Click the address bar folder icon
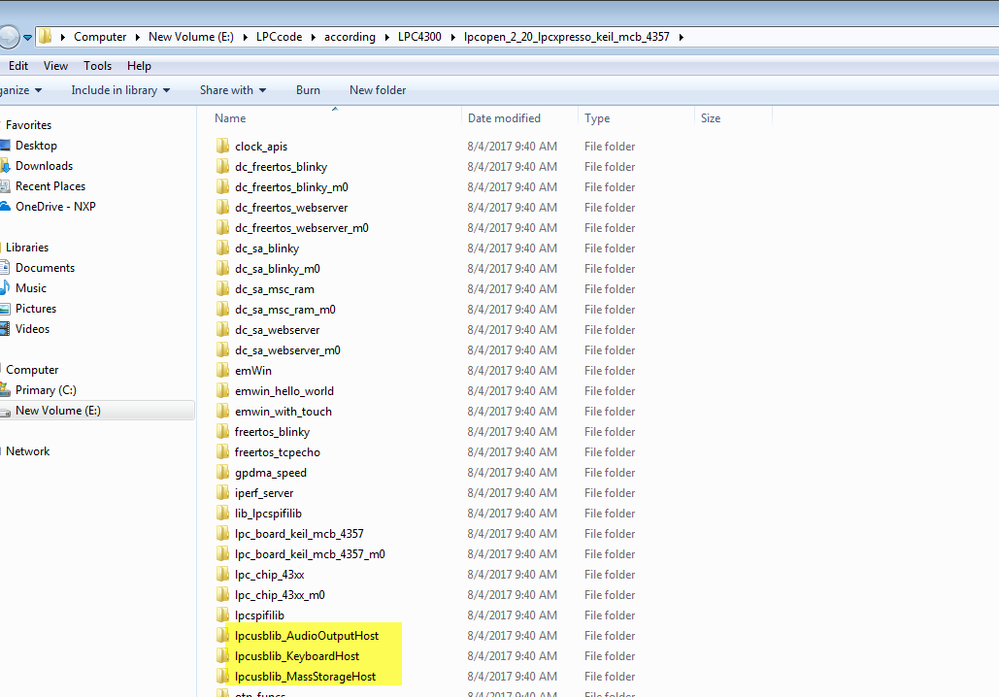The width and height of the screenshot is (999, 697). click(45, 36)
